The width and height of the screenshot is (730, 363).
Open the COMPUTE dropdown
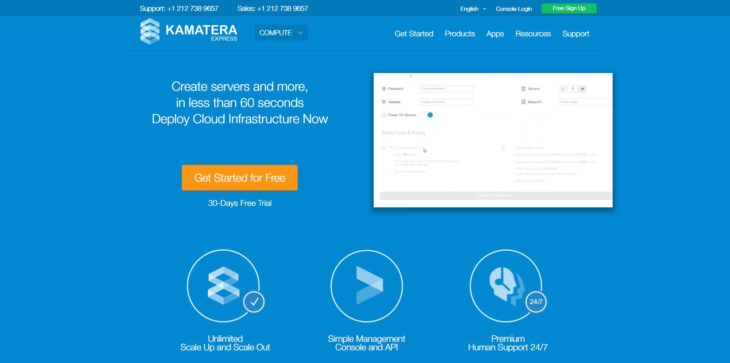click(281, 33)
